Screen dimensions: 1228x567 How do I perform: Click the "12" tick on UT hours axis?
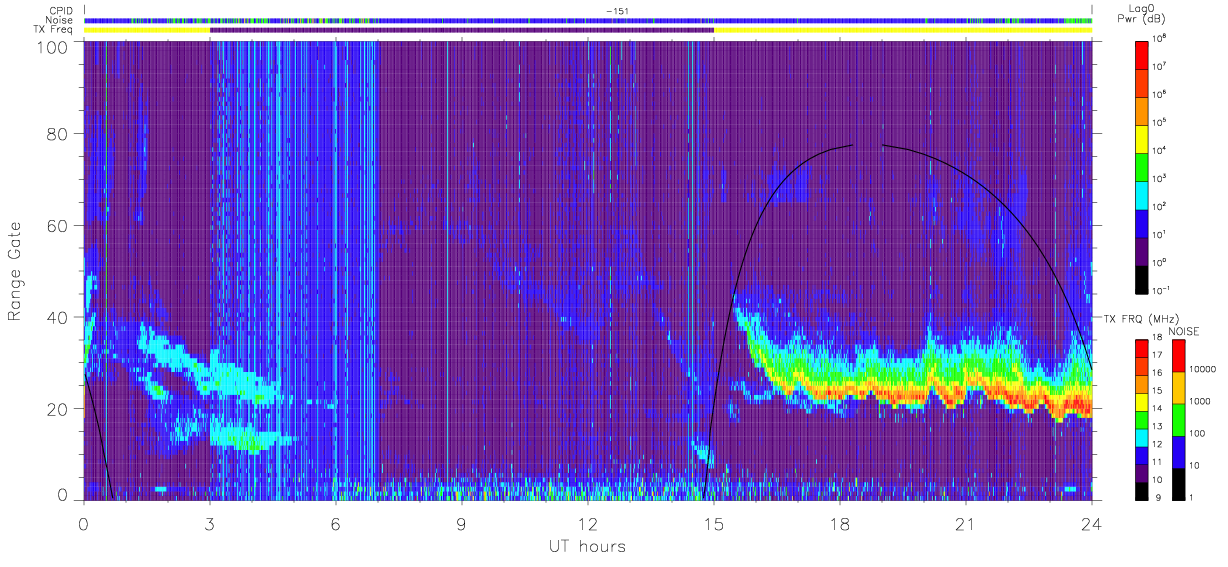pyautogui.click(x=587, y=524)
